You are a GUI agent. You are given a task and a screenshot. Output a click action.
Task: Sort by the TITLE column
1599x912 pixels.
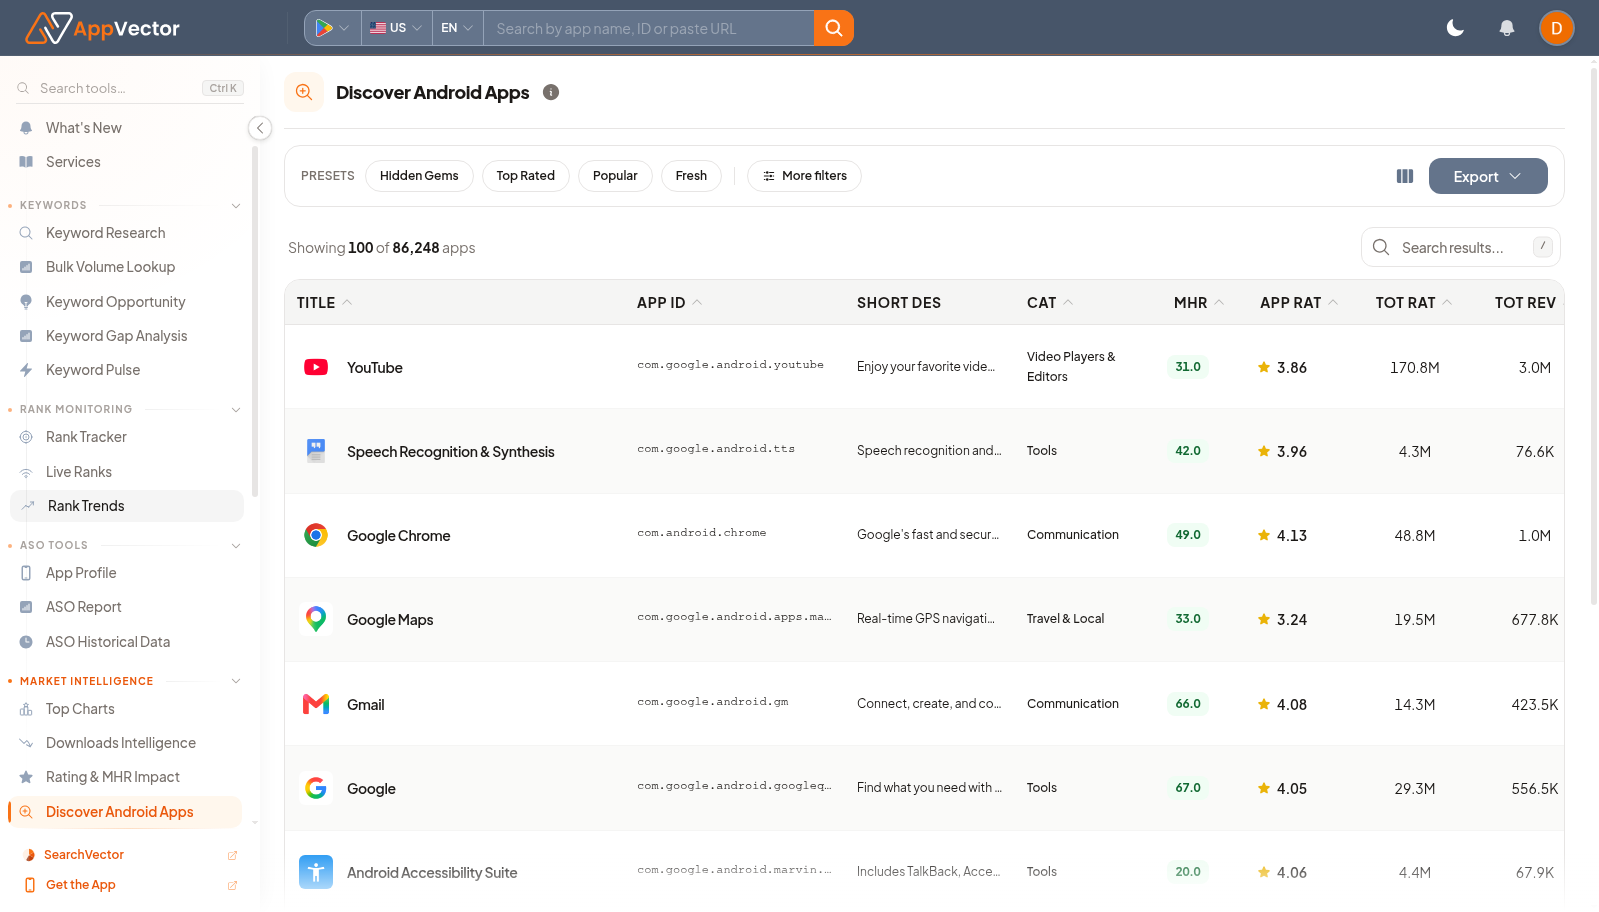(x=324, y=302)
